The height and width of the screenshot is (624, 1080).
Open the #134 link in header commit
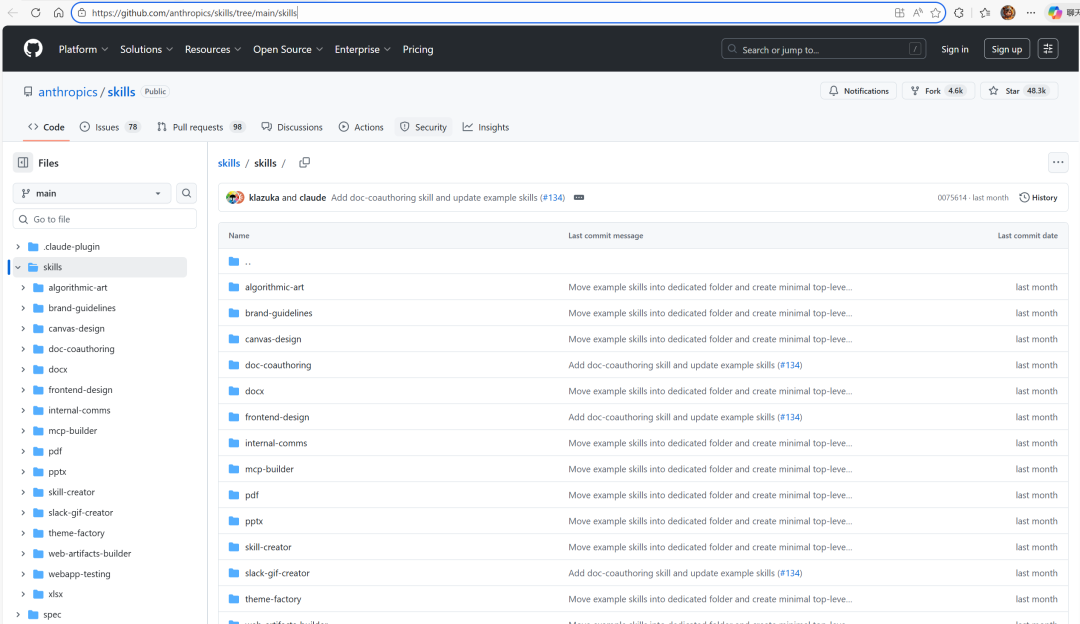point(552,198)
